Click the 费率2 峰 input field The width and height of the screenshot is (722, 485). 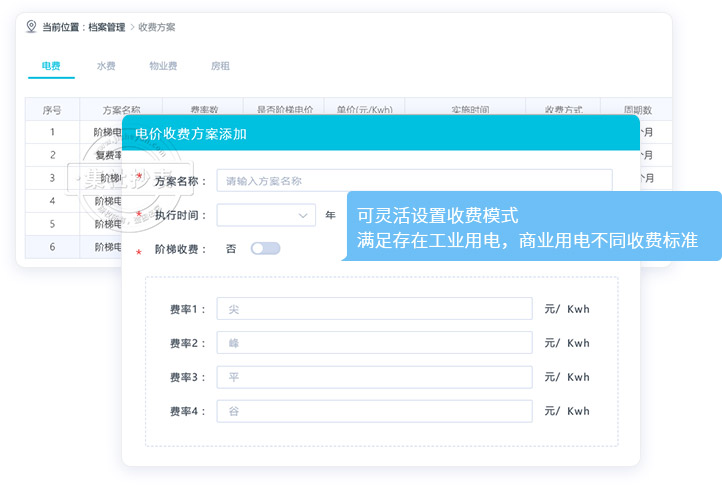pos(375,343)
